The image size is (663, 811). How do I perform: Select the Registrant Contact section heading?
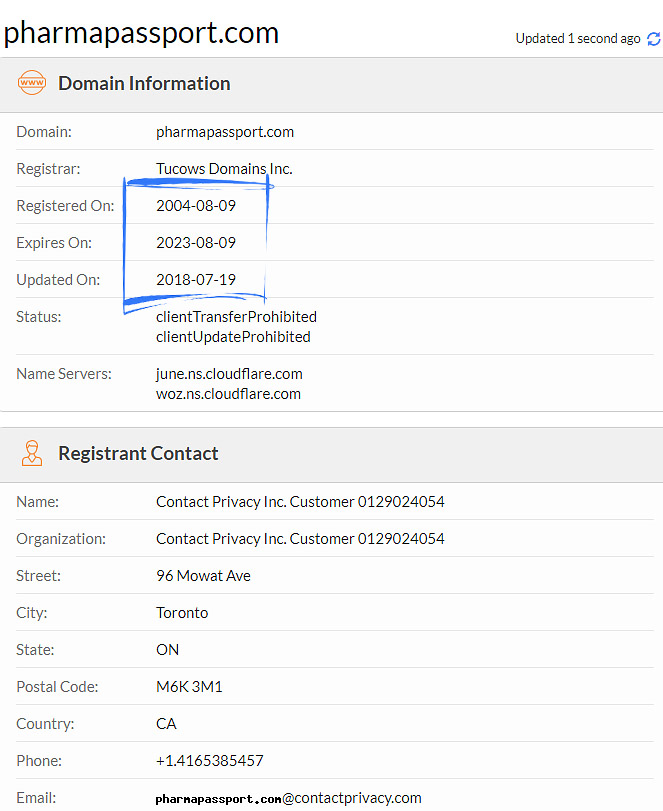coord(138,453)
